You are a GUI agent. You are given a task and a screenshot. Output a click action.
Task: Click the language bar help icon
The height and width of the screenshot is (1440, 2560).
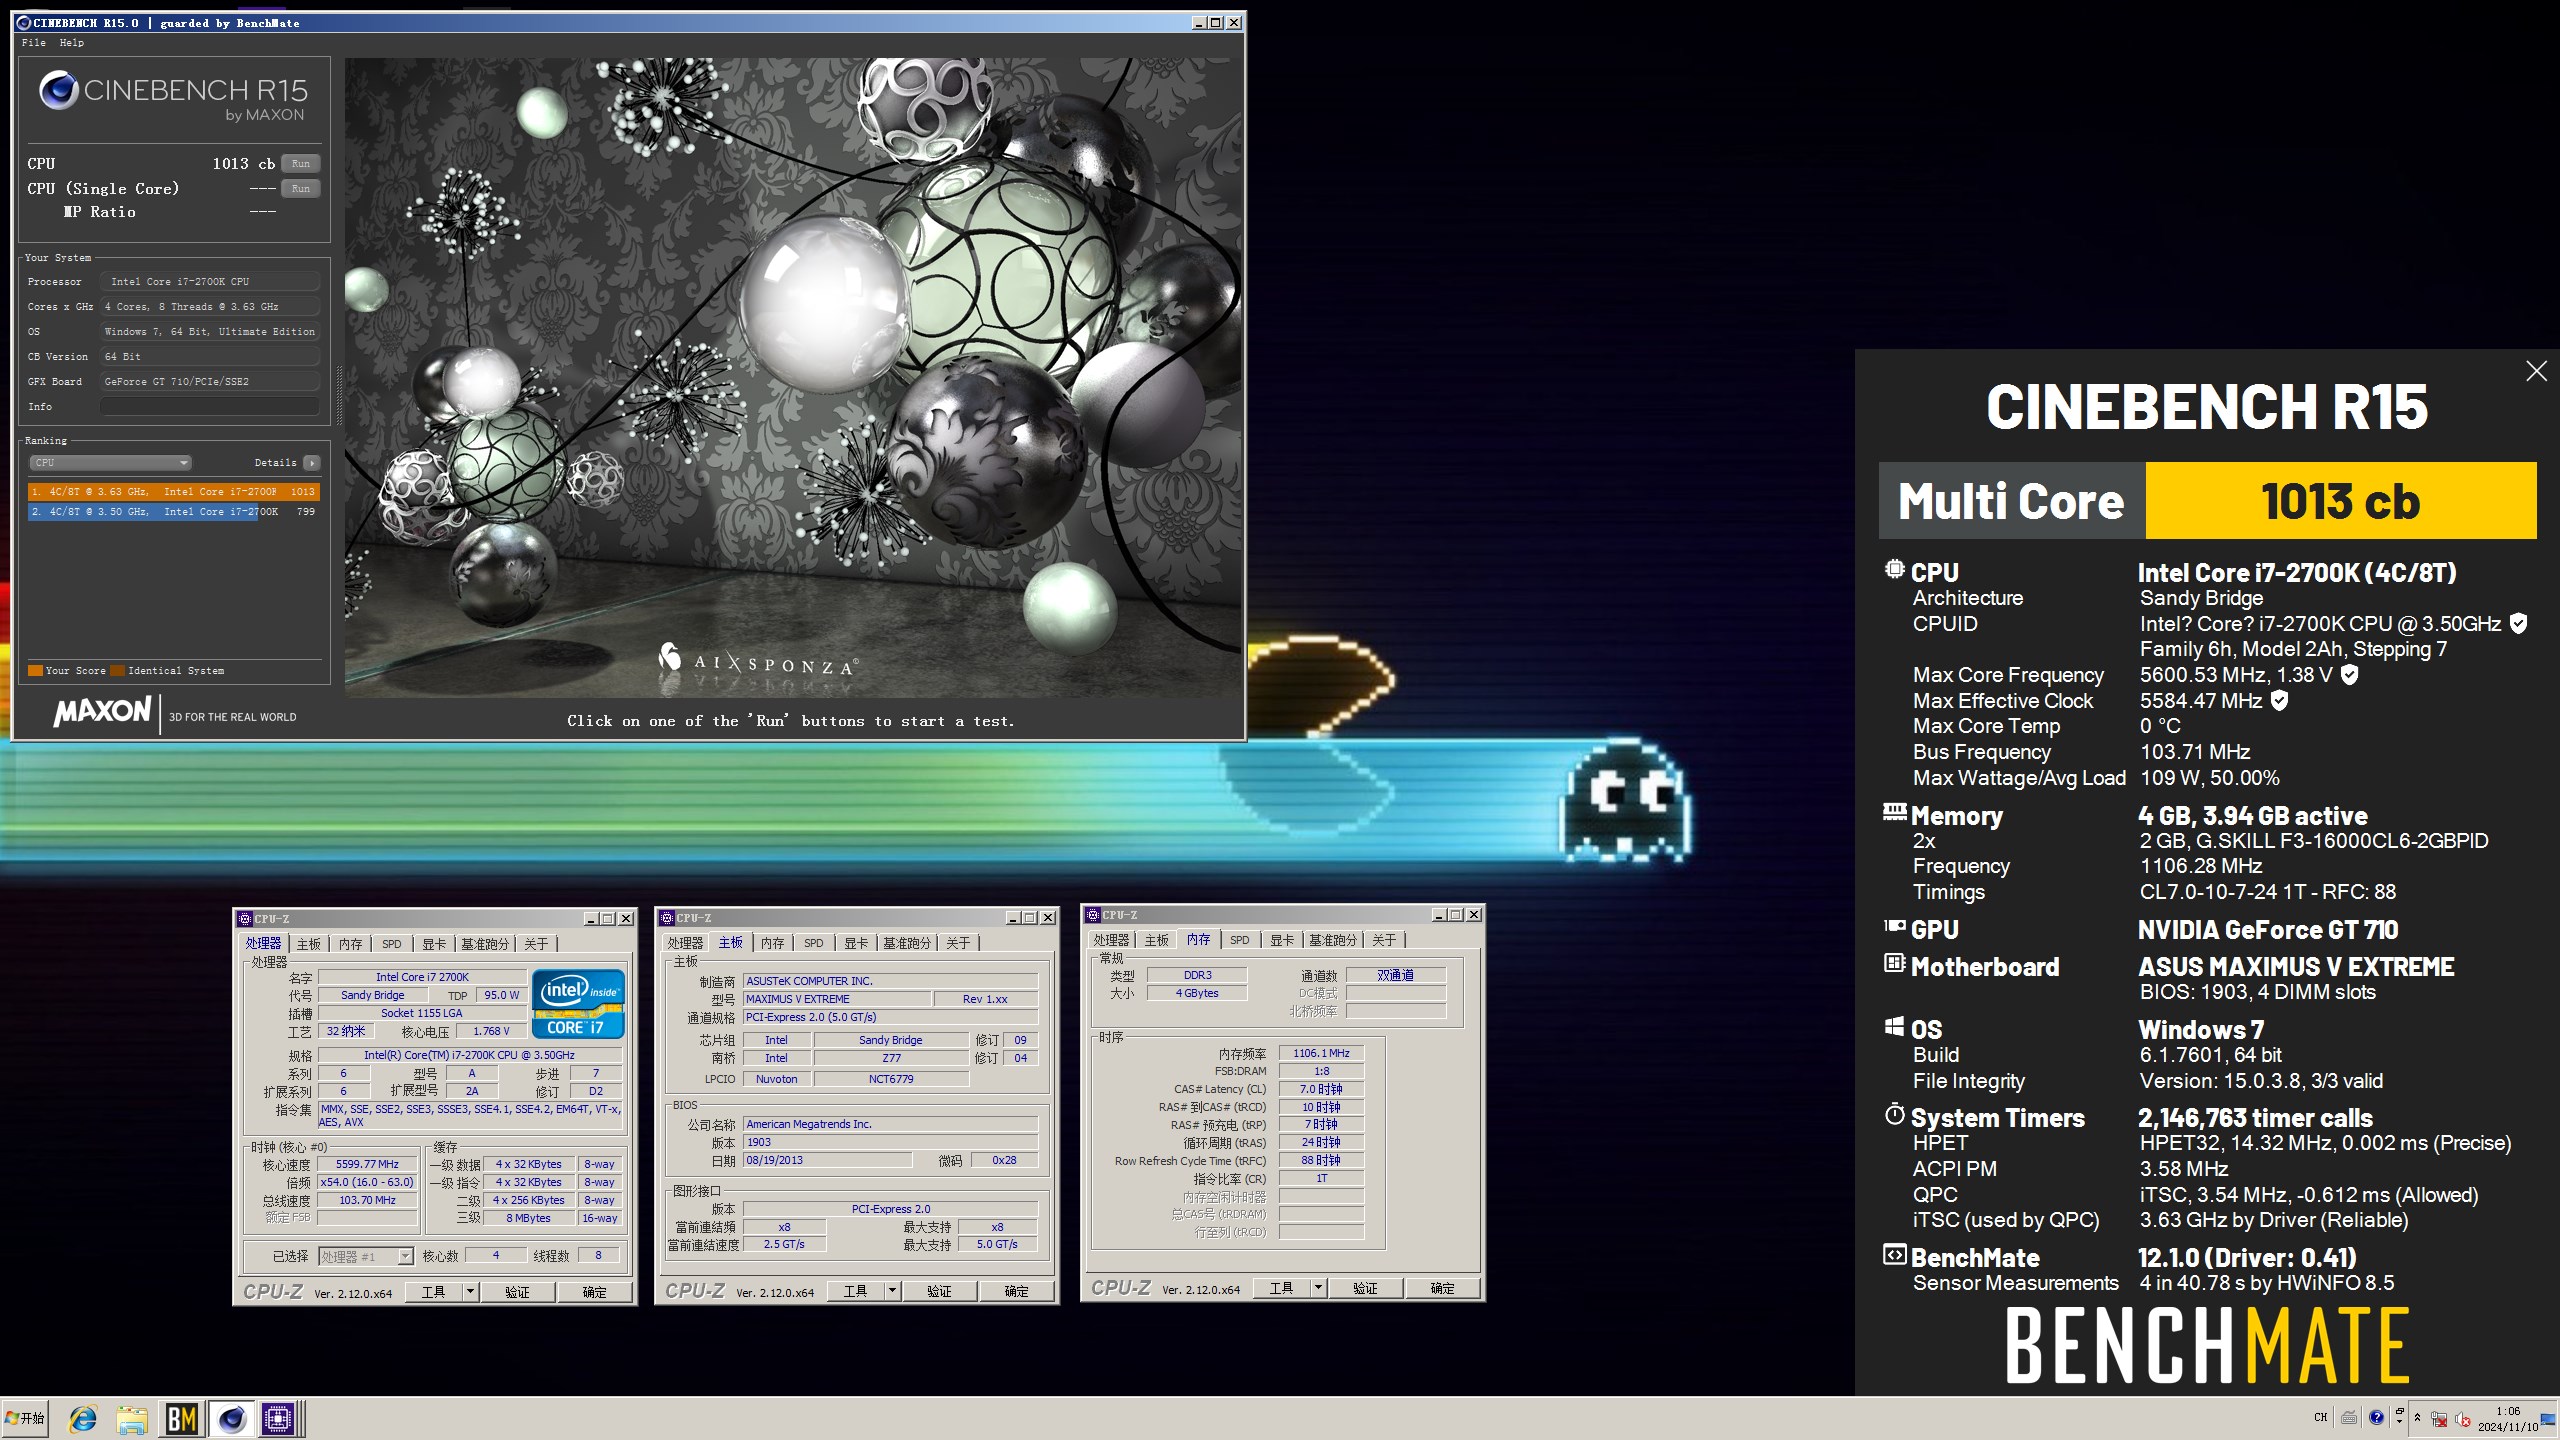(2376, 1417)
